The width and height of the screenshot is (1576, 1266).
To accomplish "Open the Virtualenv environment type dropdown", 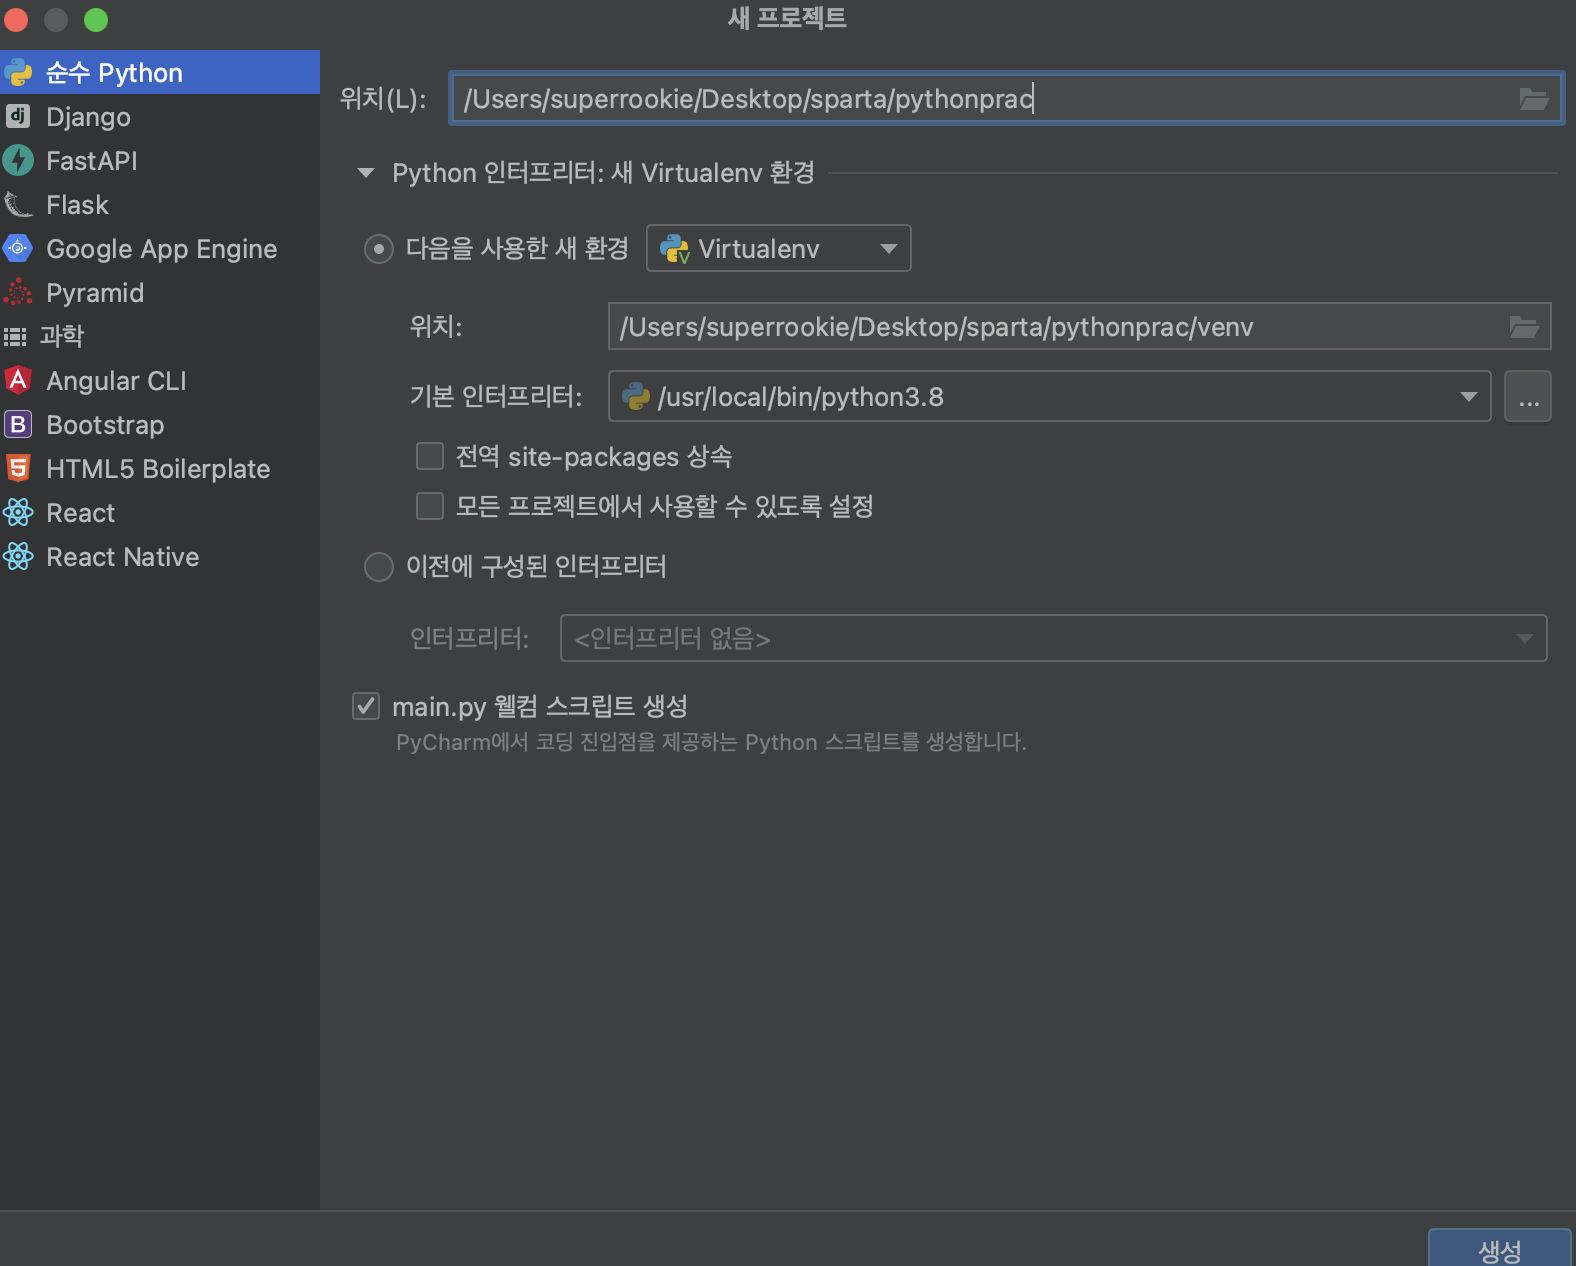I will pos(779,248).
